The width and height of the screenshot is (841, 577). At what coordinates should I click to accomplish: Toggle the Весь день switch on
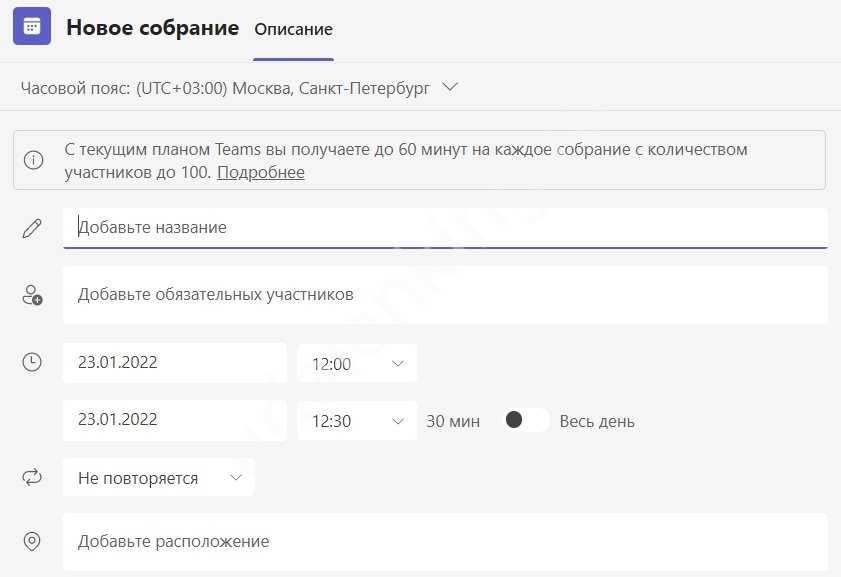coord(525,421)
